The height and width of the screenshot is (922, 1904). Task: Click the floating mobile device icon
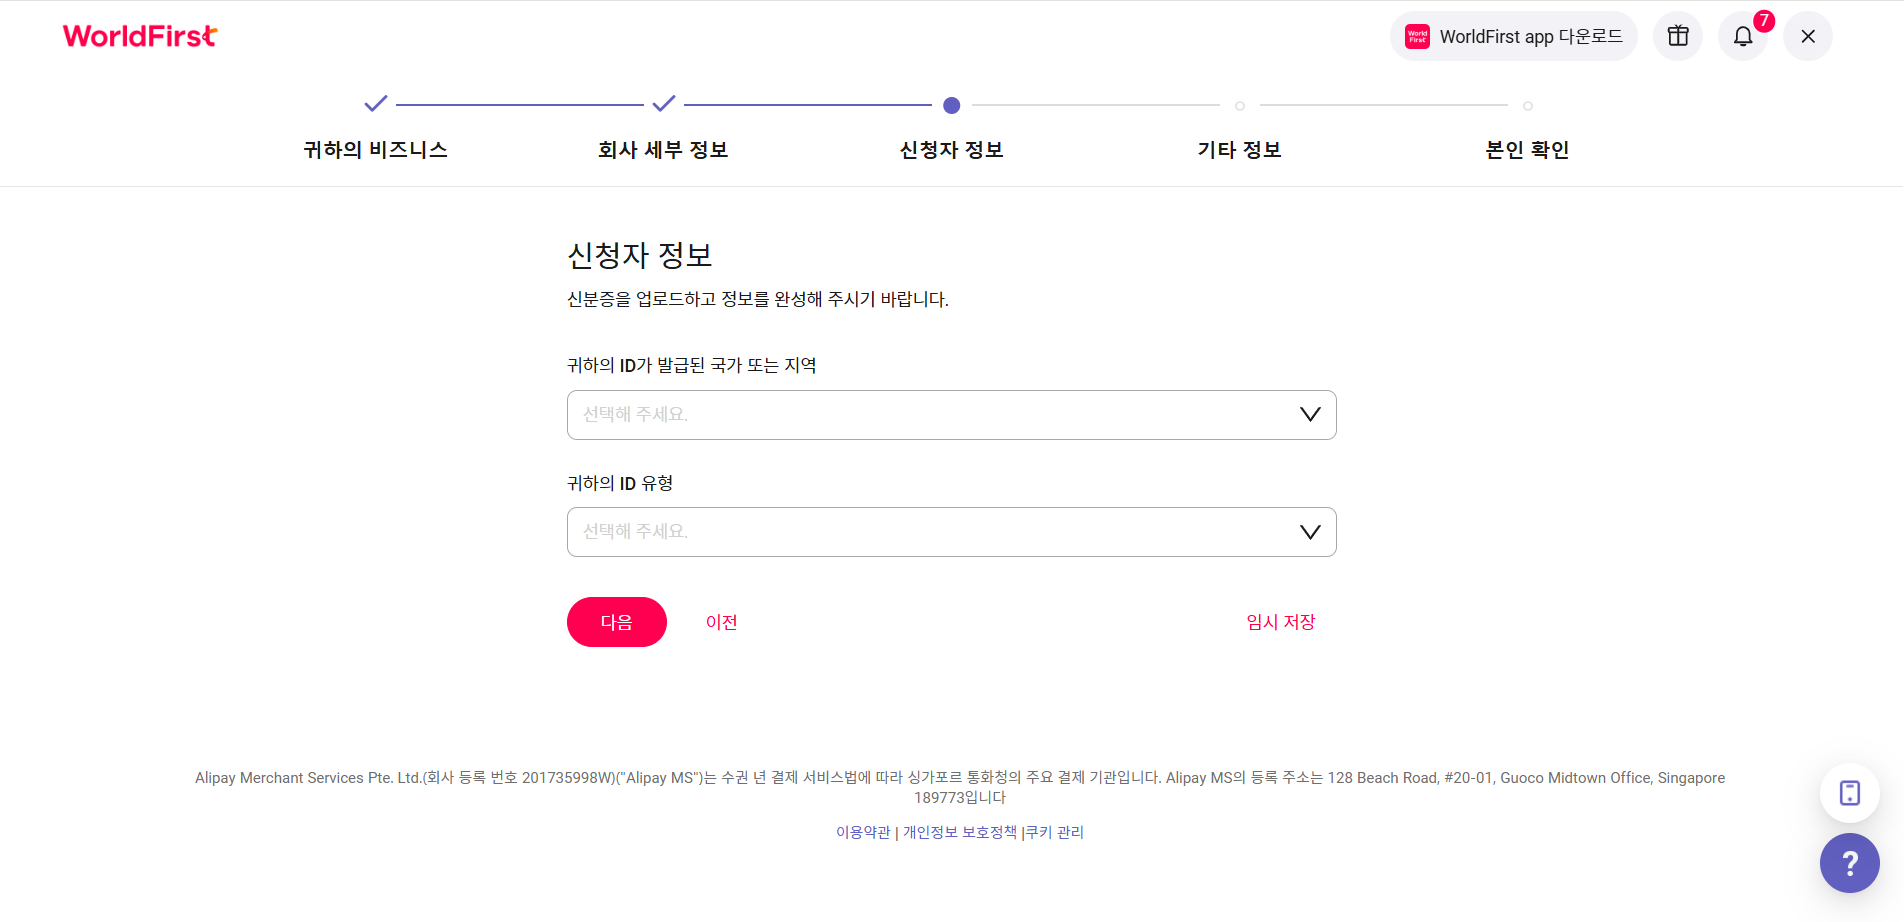pyautogui.click(x=1850, y=793)
